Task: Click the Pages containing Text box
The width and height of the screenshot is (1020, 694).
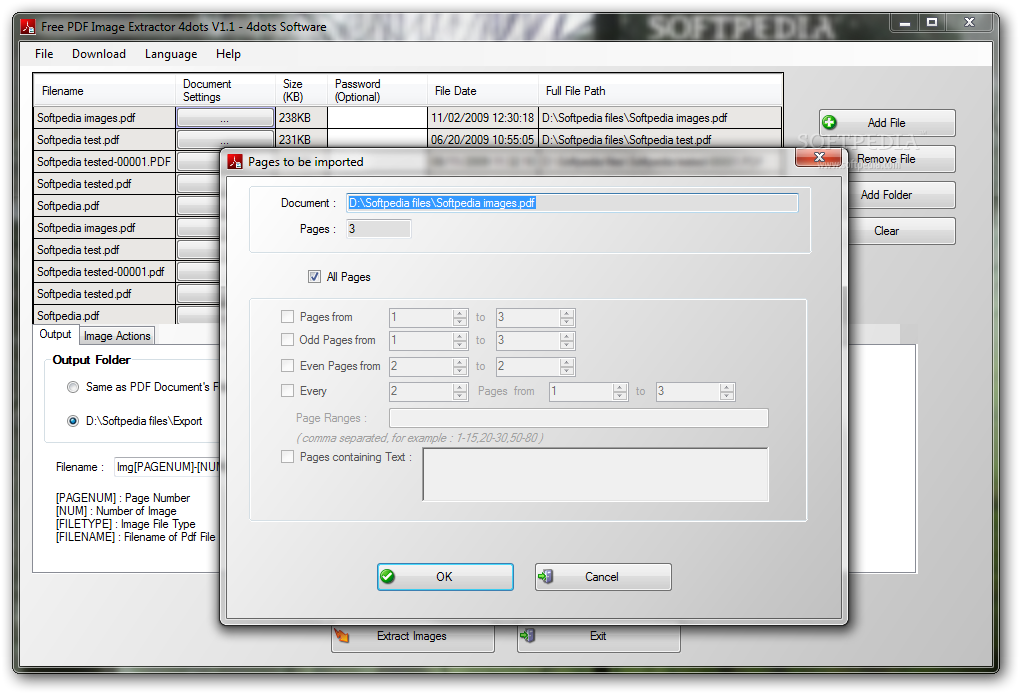Action: (595, 474)
